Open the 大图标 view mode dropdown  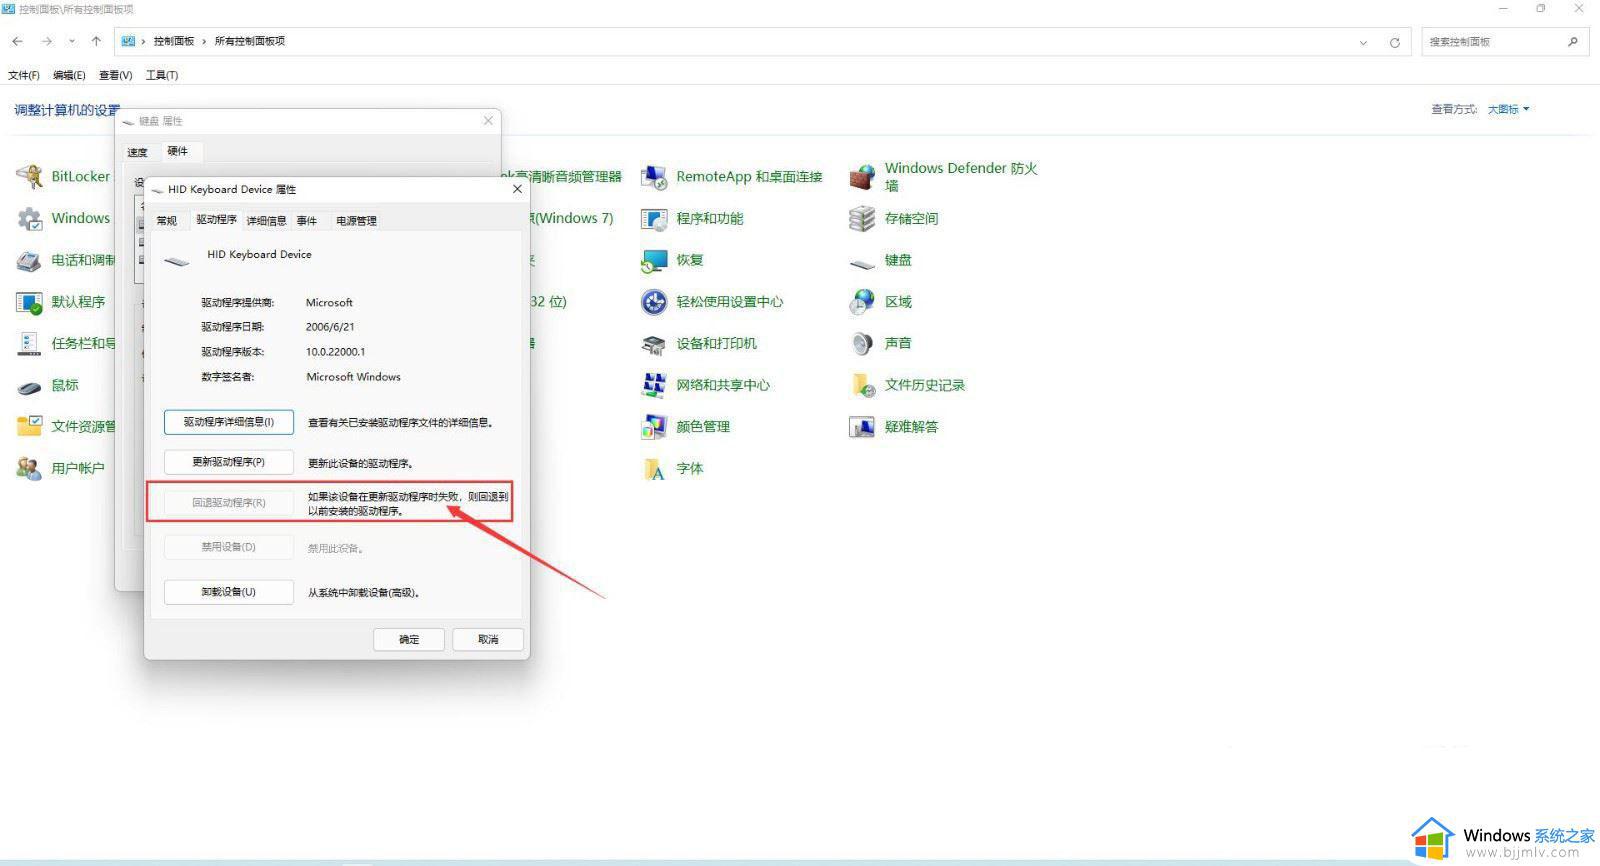(x=1508, y=109)
